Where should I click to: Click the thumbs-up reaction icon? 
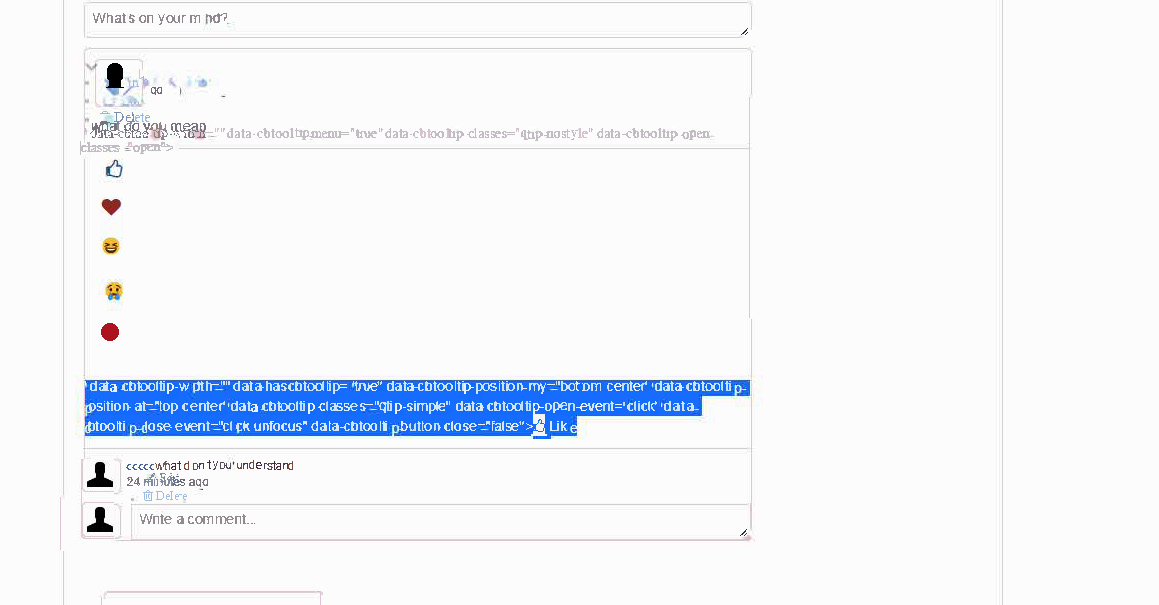[x=114, y=169]
